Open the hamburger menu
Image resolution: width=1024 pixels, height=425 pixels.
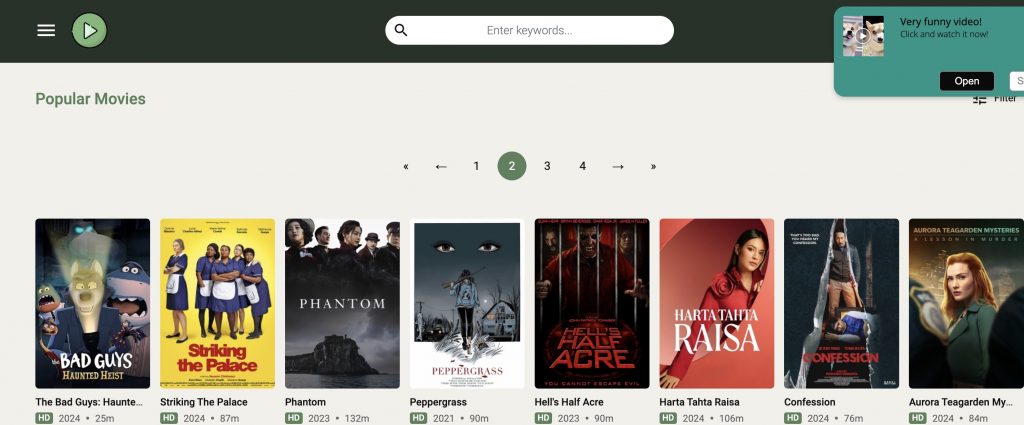46,30
